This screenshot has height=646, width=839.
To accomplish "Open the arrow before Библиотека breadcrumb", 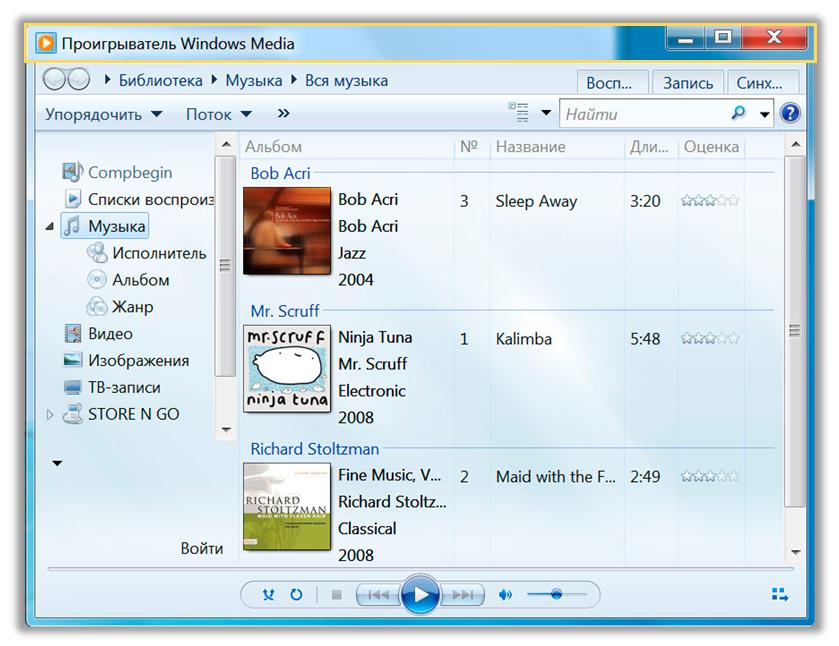I will pyautogui.click(x=108, y=80).
